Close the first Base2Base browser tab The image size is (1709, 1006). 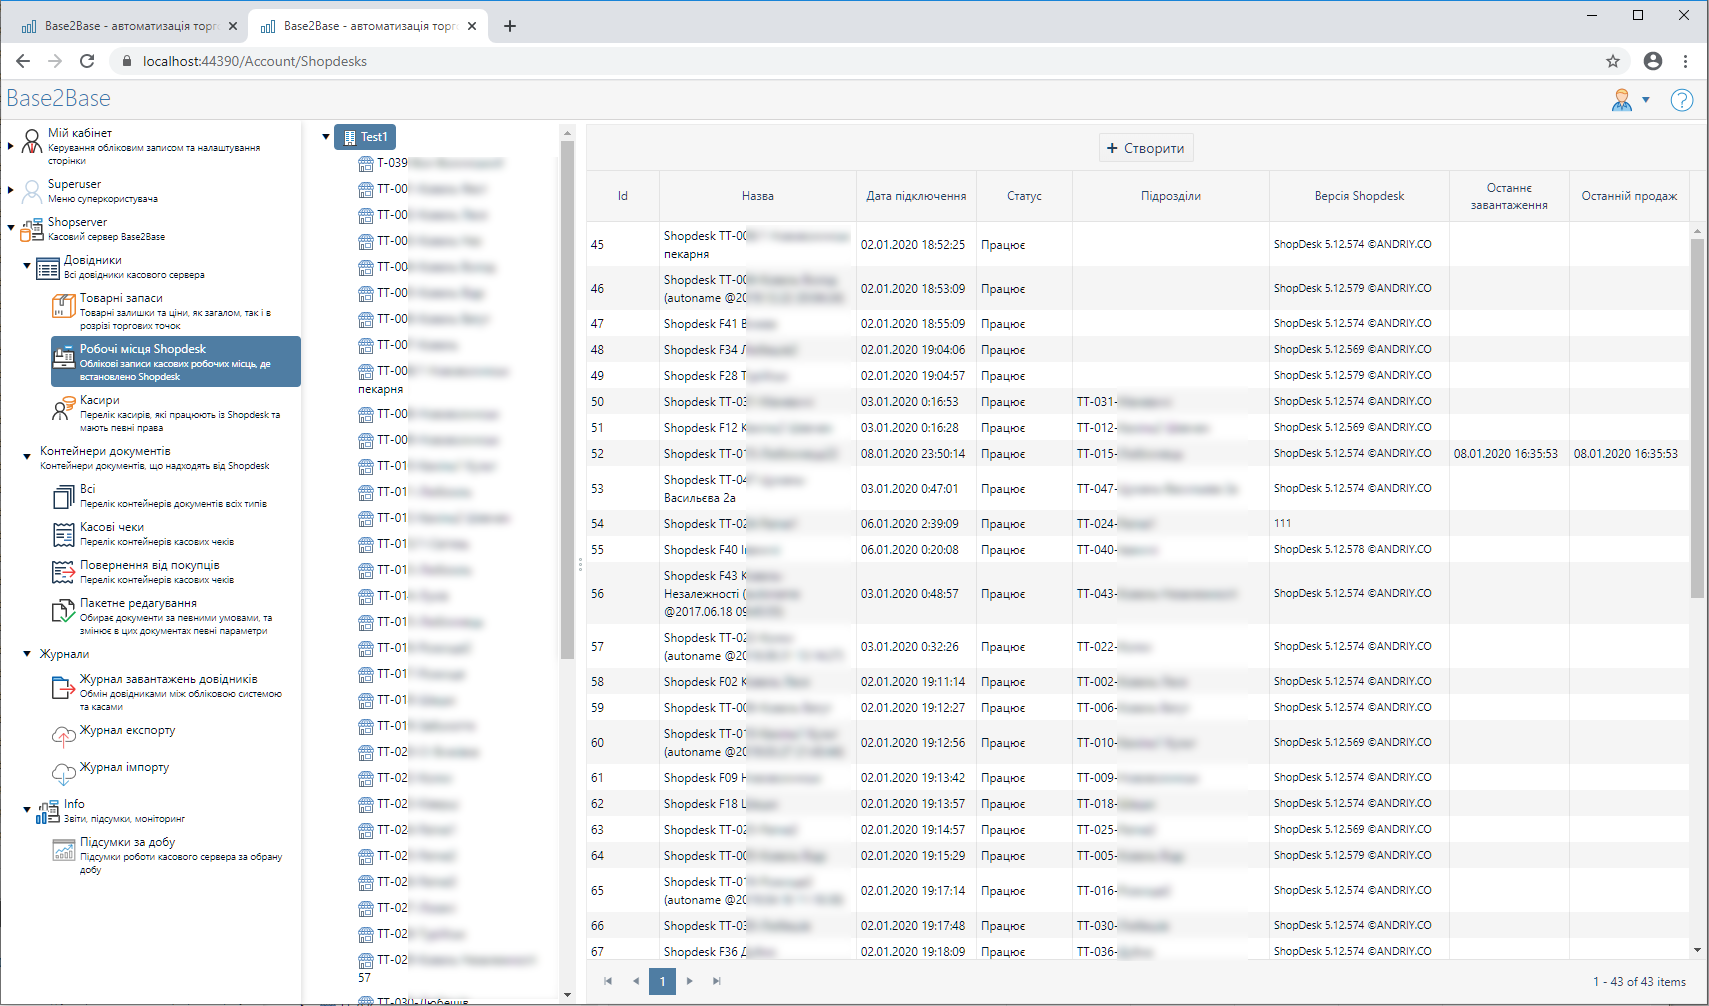click(233, 26)
